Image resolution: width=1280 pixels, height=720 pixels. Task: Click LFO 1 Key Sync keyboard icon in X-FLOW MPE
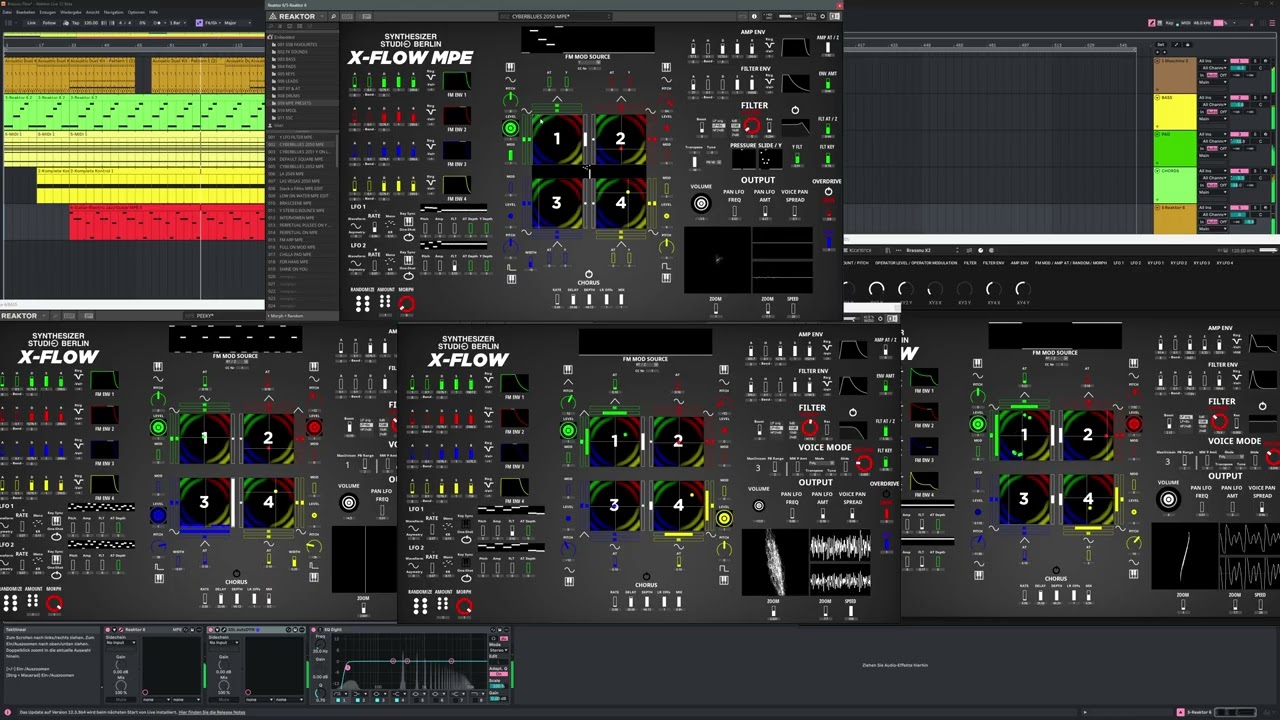[408, 222]
